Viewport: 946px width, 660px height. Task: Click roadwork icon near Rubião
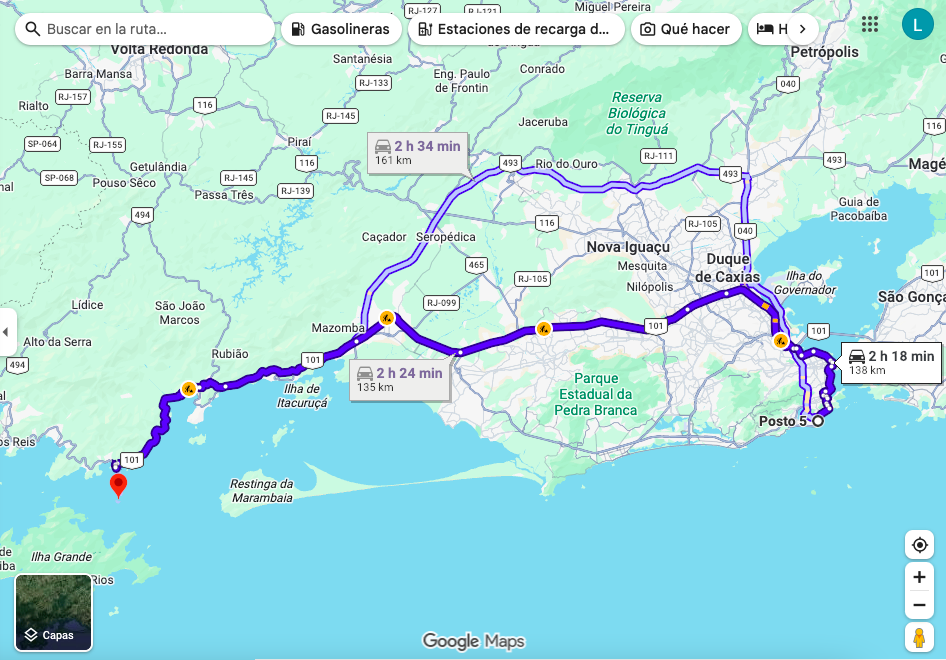point(189,389)
